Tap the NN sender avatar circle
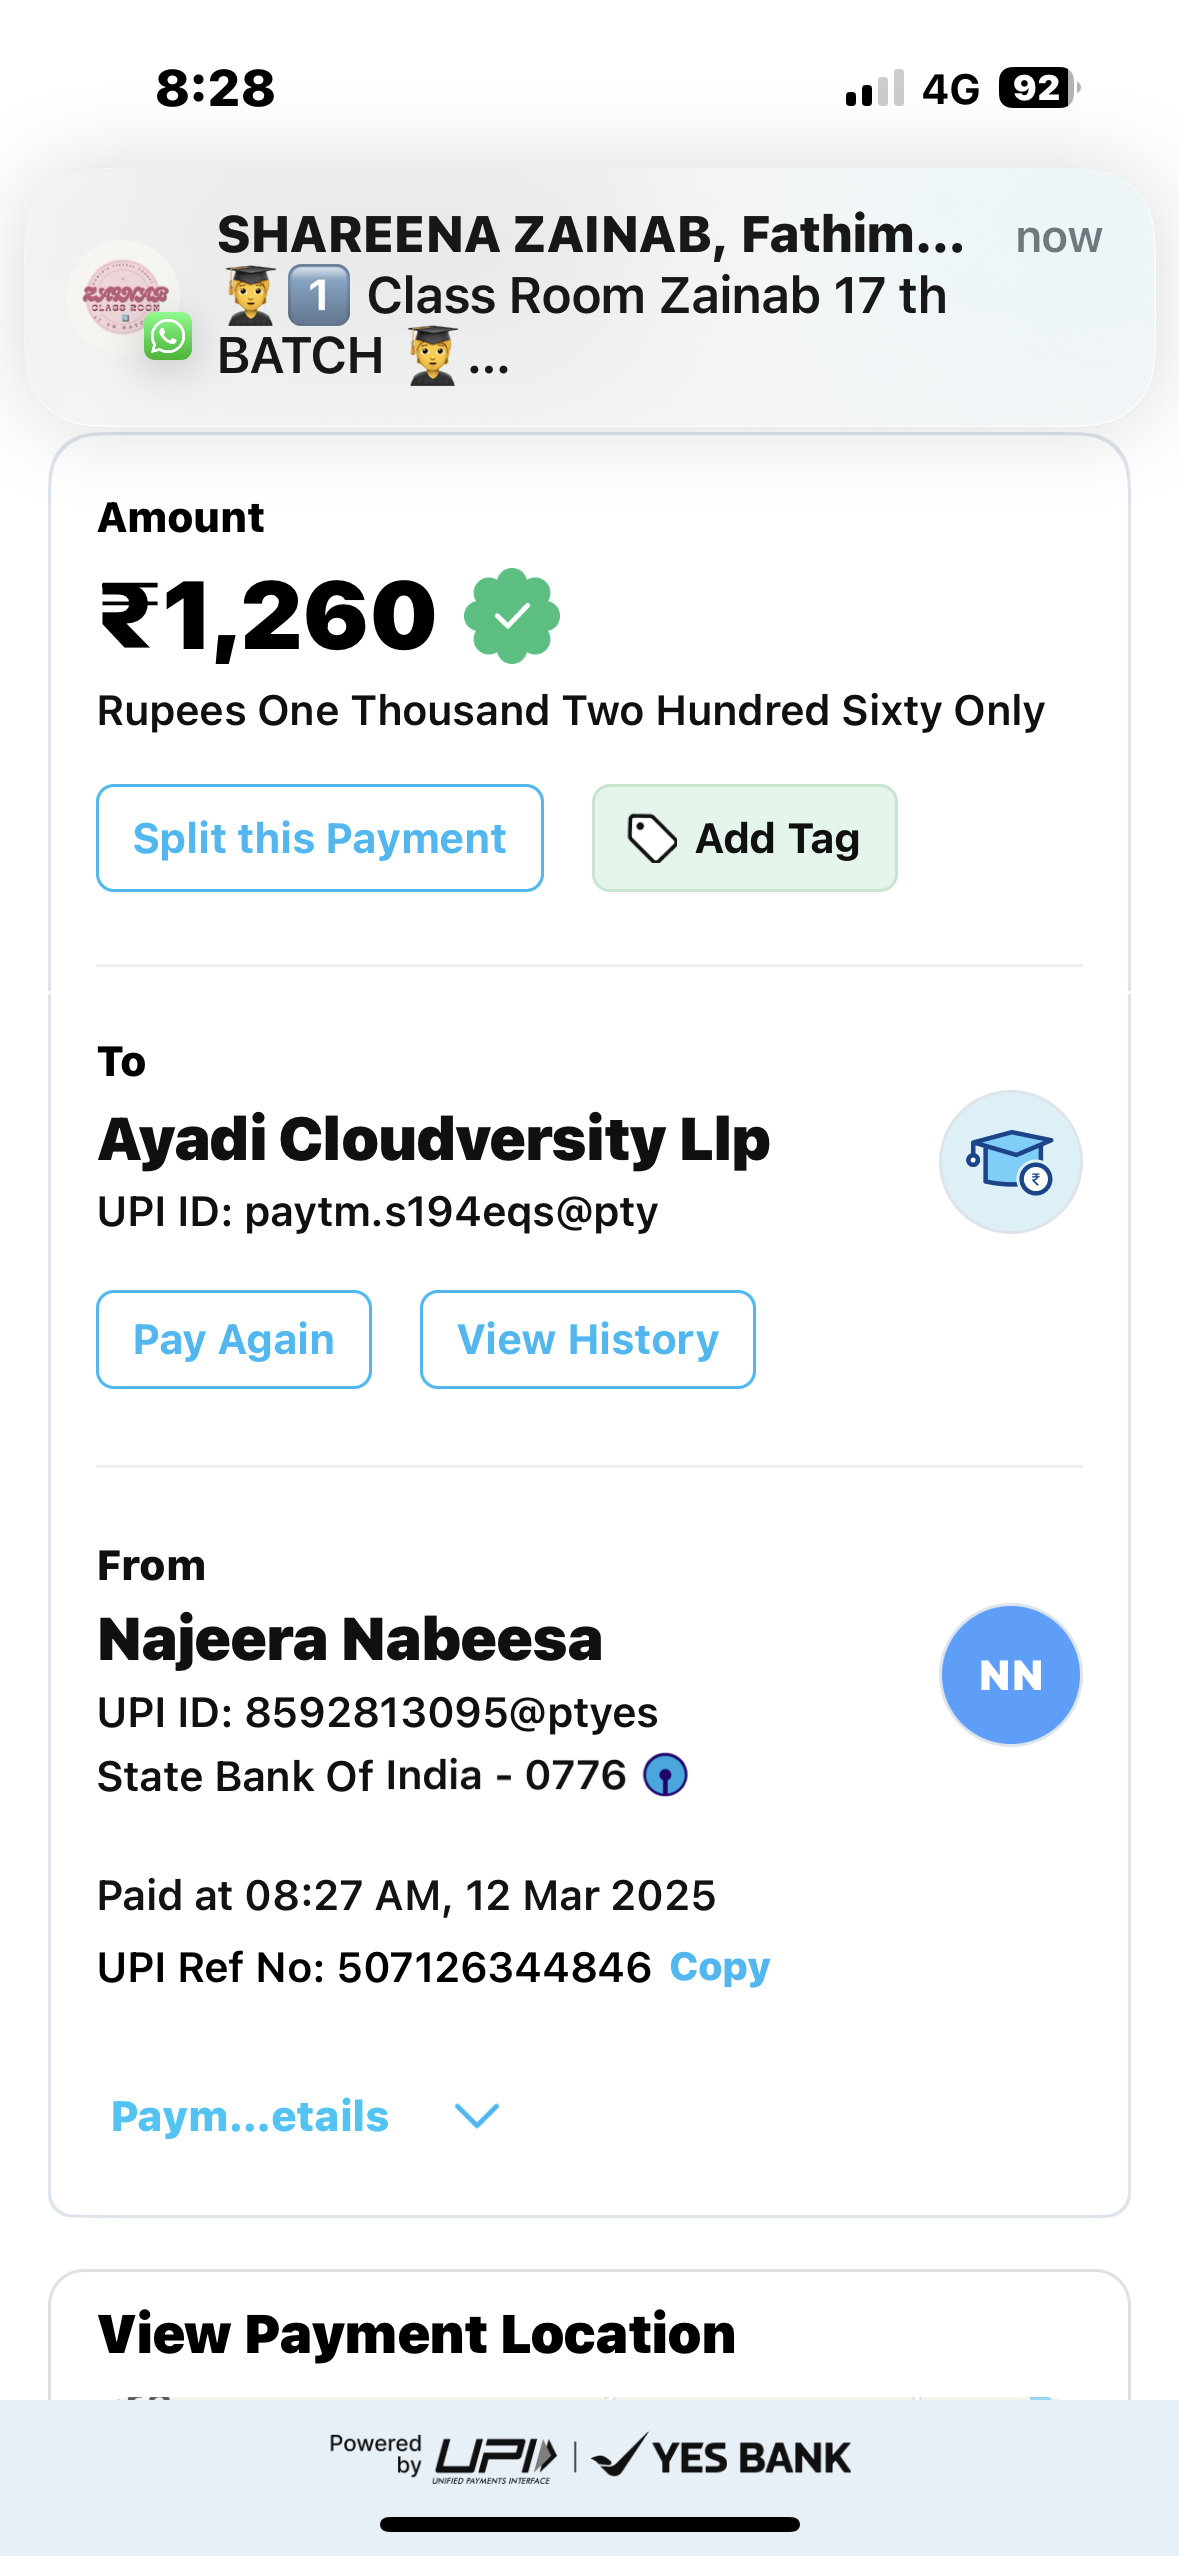Screen dimensions: 1179x2556 (1010, 1675)
